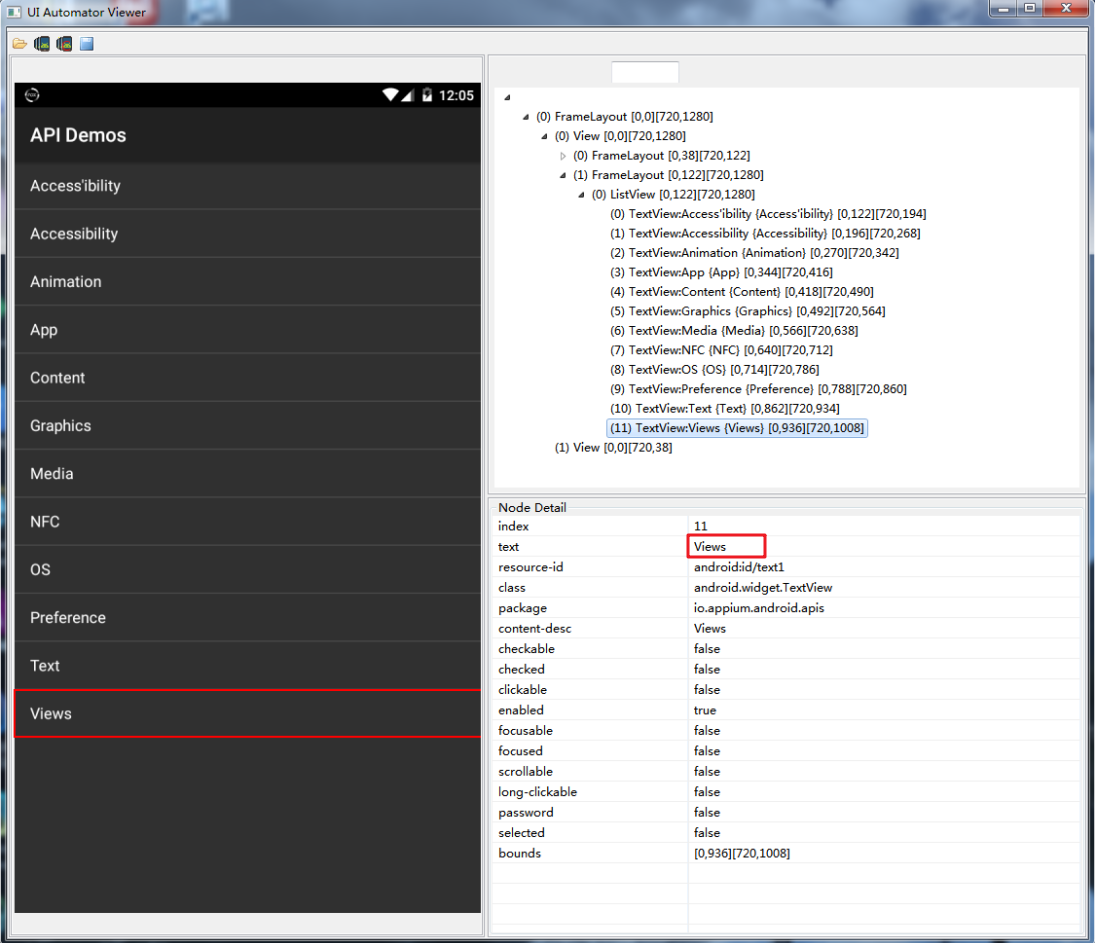Click Access'ibility item in phone screenshot
This screenshot has height=943, width=1095.
coord(247,186)
